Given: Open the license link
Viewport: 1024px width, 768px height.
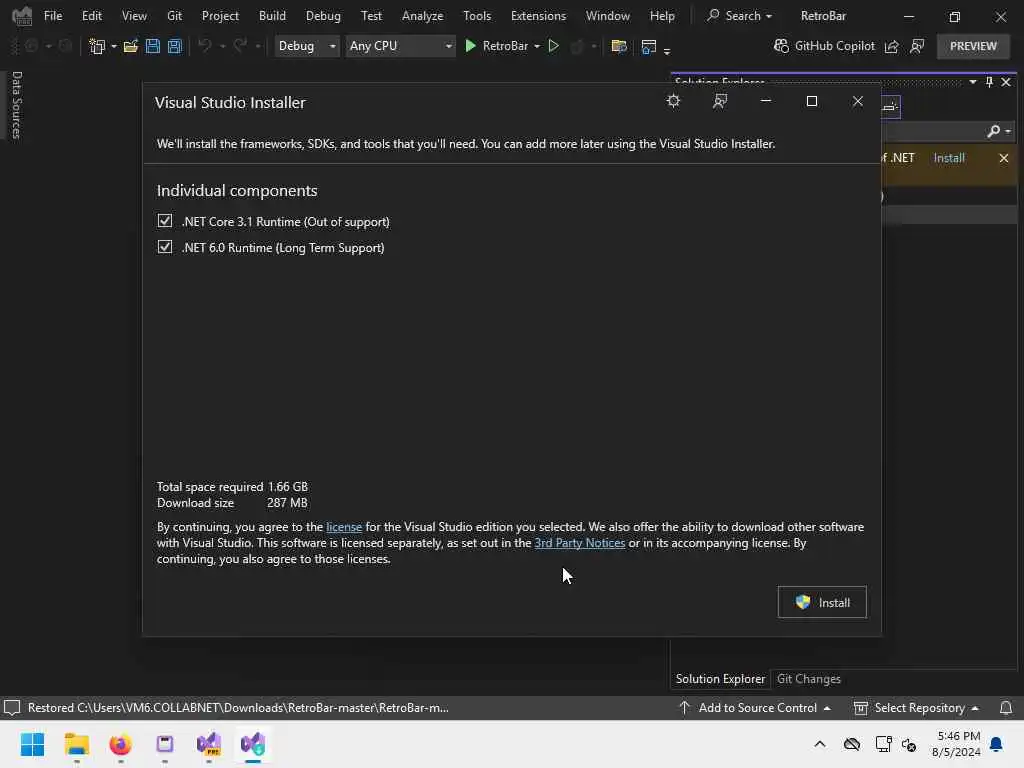Looking at the screenshot, I should coord(344,526).
